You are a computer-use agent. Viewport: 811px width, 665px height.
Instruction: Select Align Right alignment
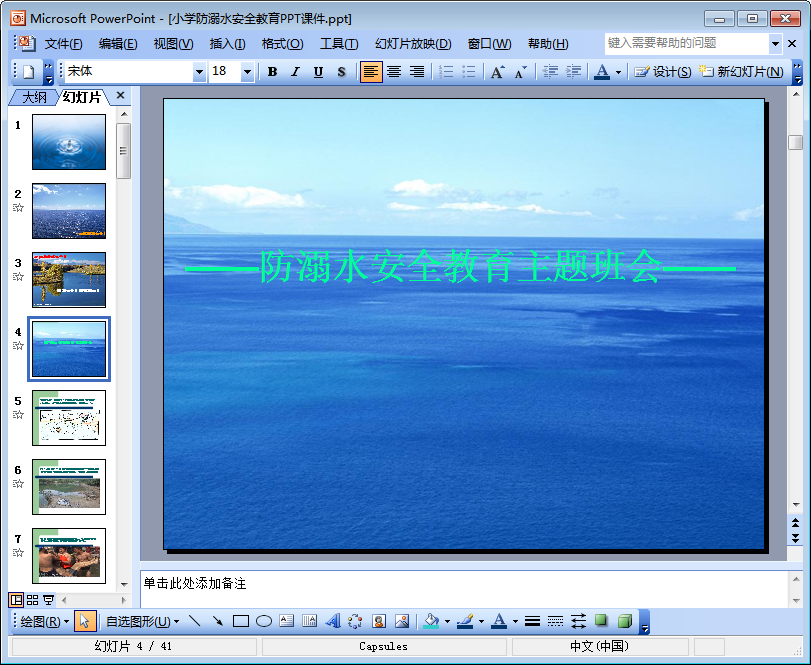[417, 72]
